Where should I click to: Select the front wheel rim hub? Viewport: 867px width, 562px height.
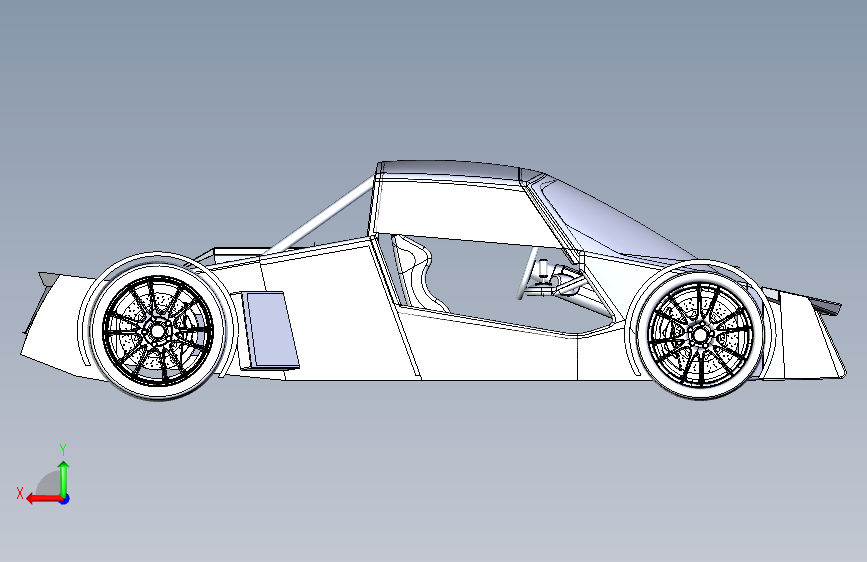(x=700, y=335)
